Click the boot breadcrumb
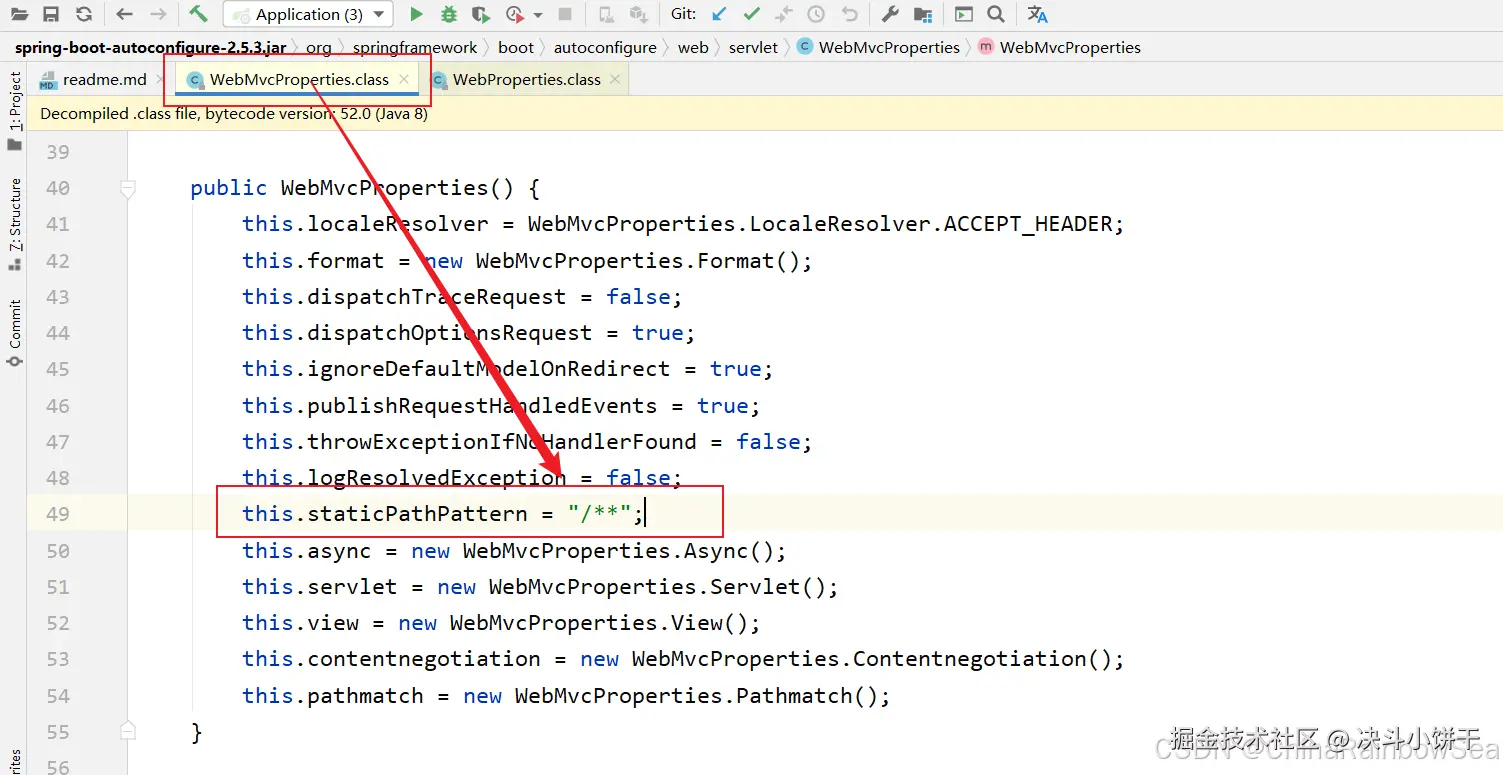 pos(516,47)
